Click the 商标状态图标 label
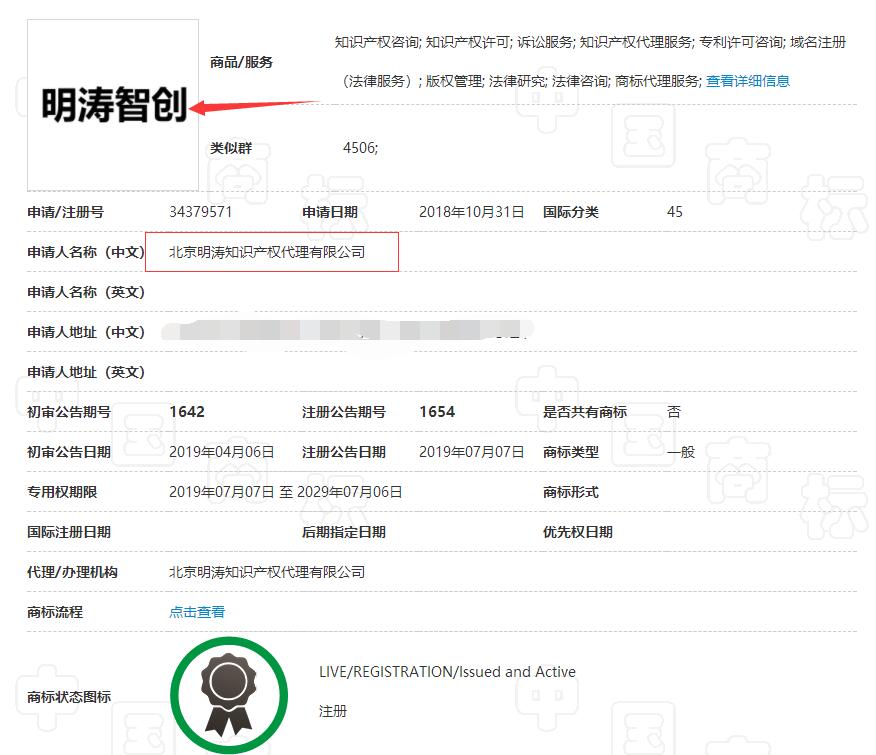 point(69,697)
